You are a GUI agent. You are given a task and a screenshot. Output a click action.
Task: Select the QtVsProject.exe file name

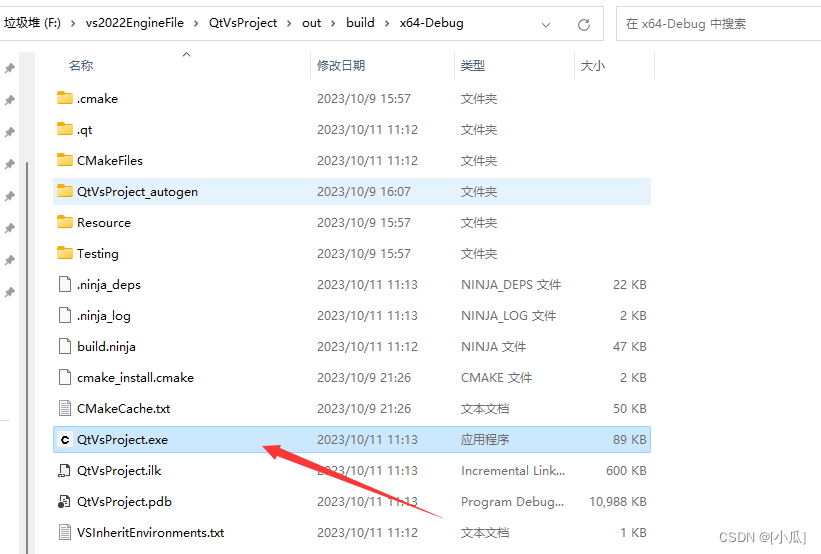click(123, 440)
